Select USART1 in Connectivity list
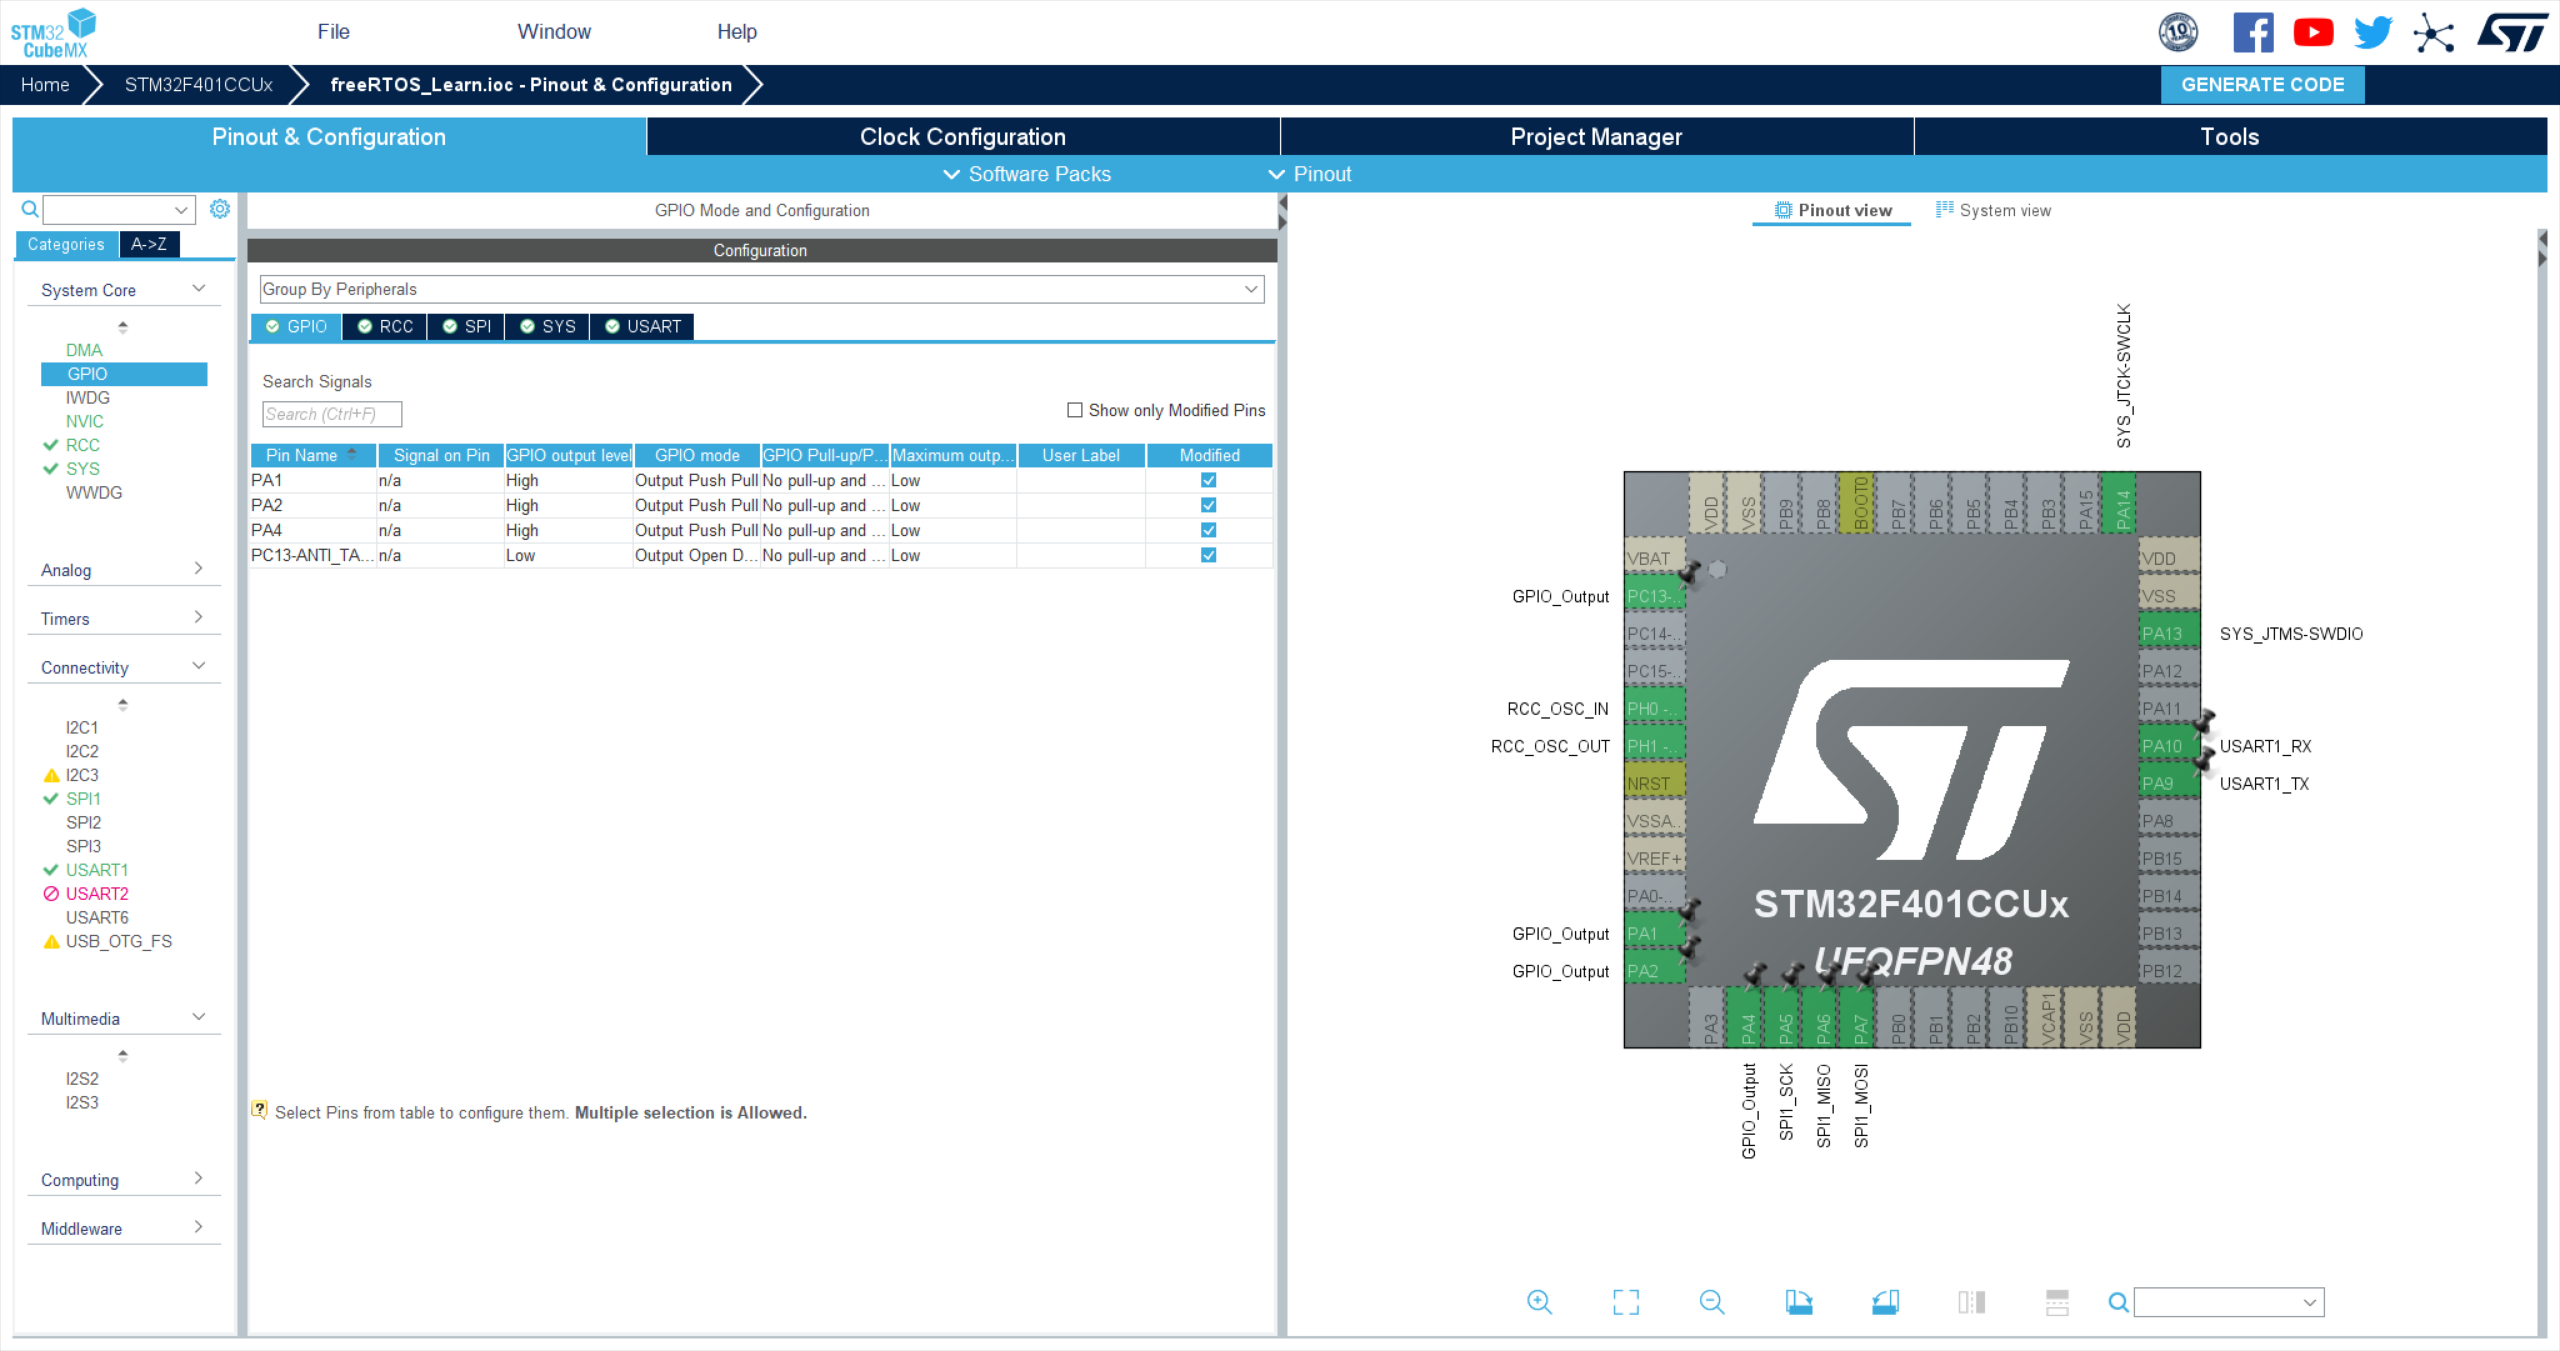Image resolution: width=2560 pixels, height=1351 pixels. pyautogui.click(x=97, y=870)
